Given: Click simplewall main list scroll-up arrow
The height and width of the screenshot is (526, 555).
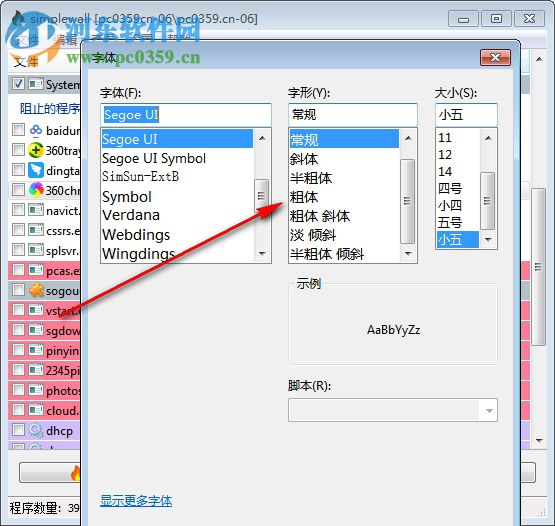Looking at the screenshot, I should (x=539, y=59).
